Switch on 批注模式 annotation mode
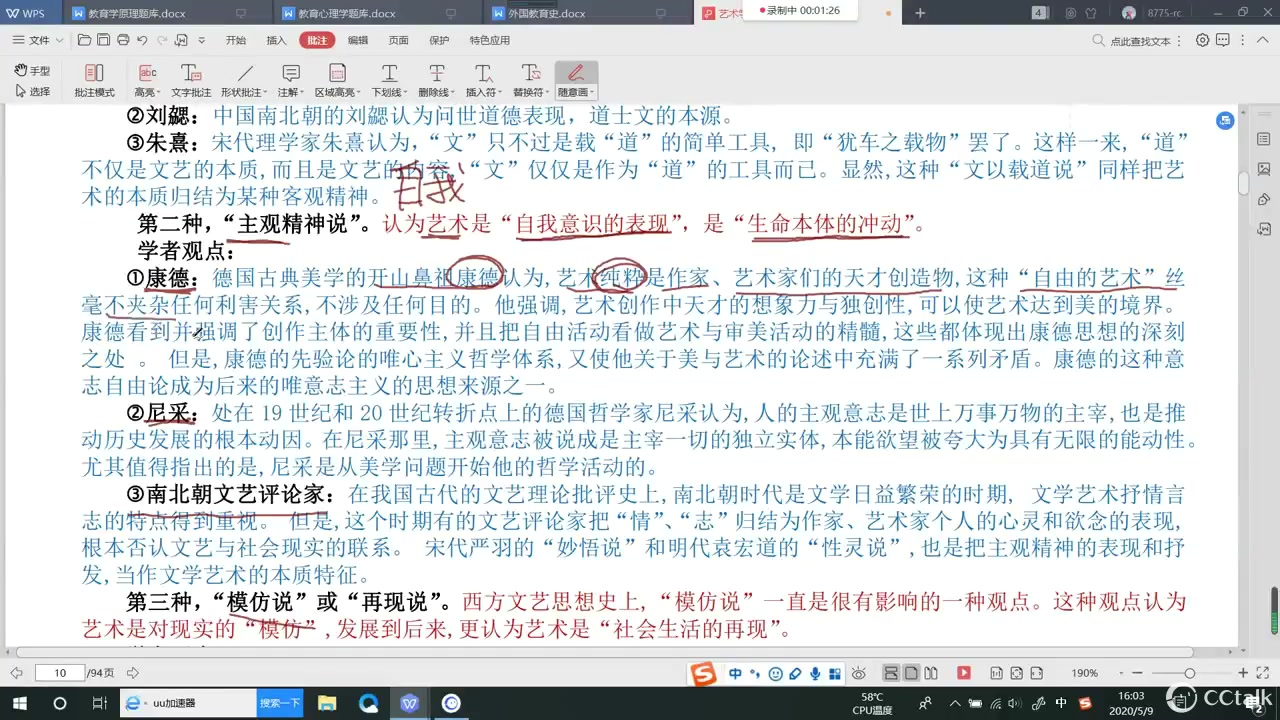The width and height of the screenshot is (1280, 720). [94, 81]
